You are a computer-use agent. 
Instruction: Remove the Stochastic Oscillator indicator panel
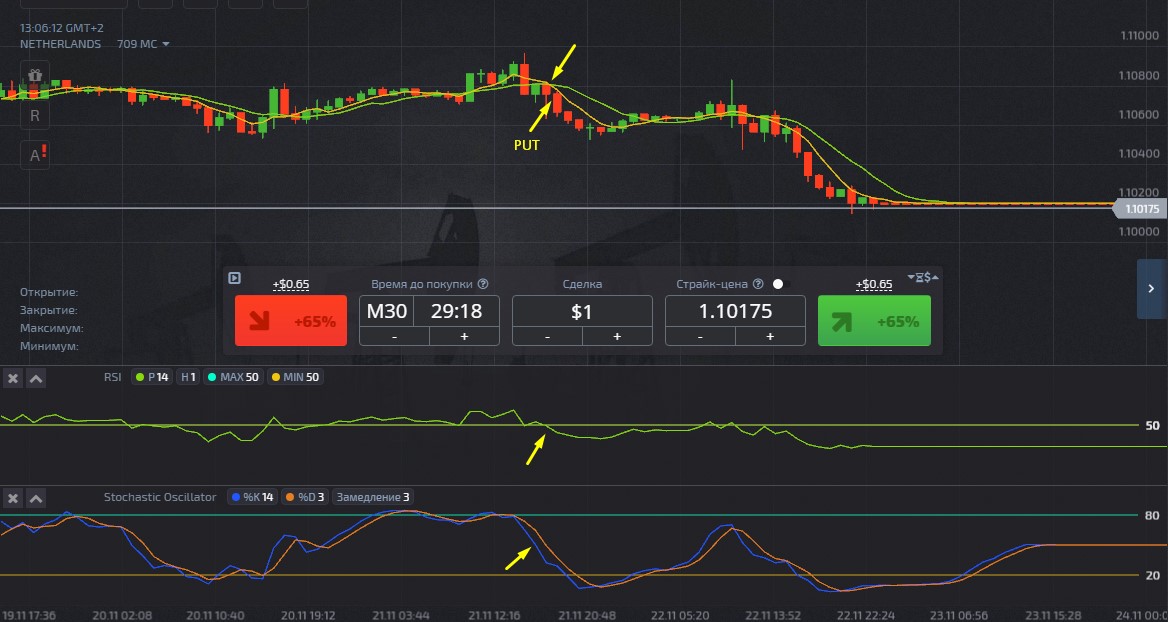tap(13, 498)
